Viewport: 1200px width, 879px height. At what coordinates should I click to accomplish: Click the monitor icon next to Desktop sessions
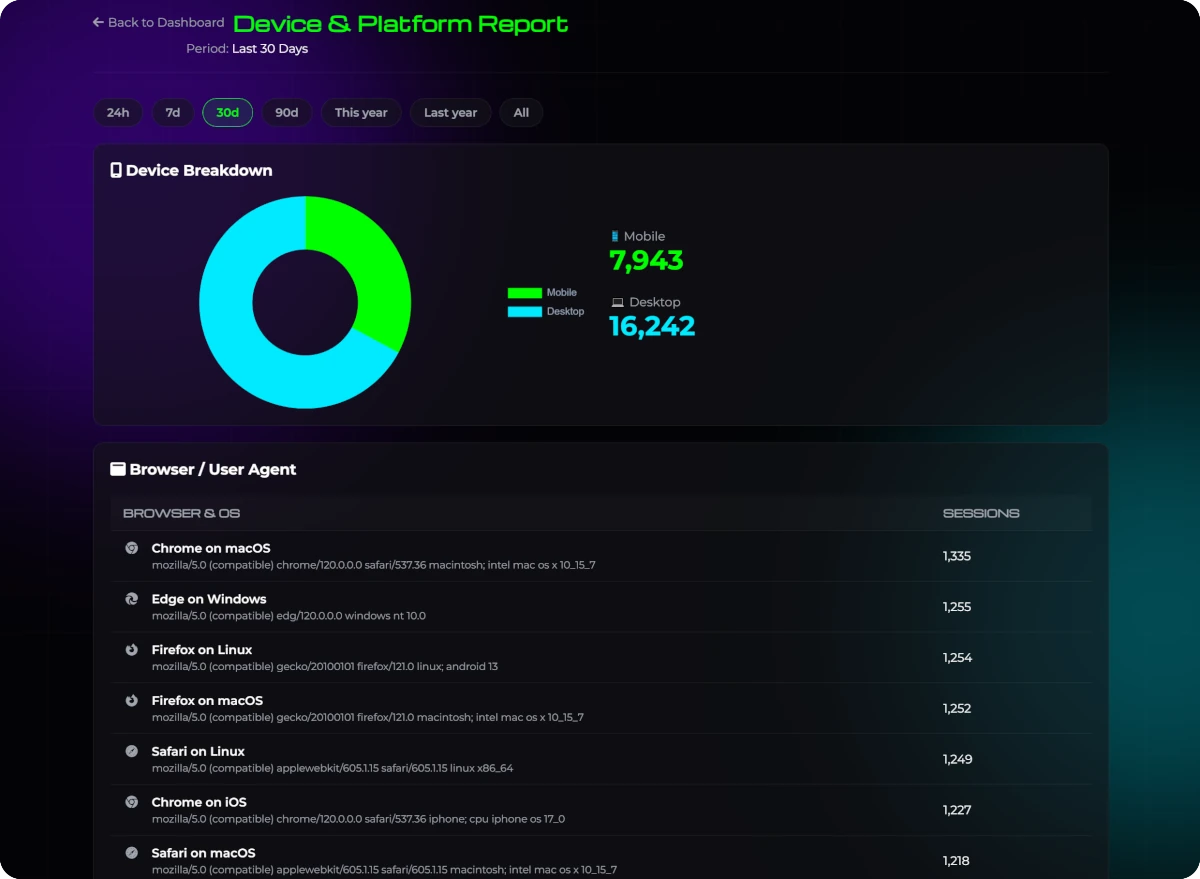(616, 301)
